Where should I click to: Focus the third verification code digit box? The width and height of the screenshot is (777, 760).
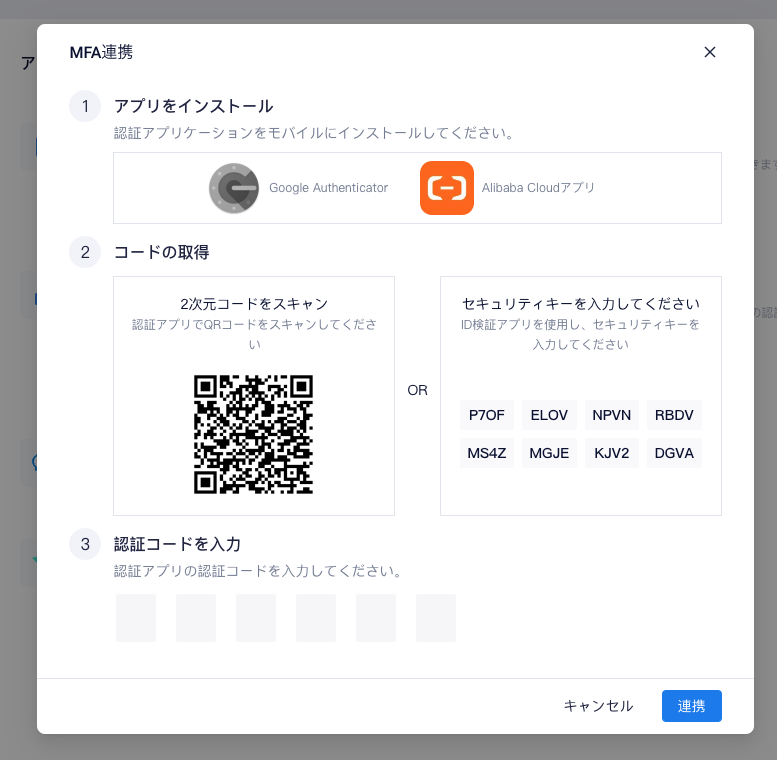coord(256,618)
